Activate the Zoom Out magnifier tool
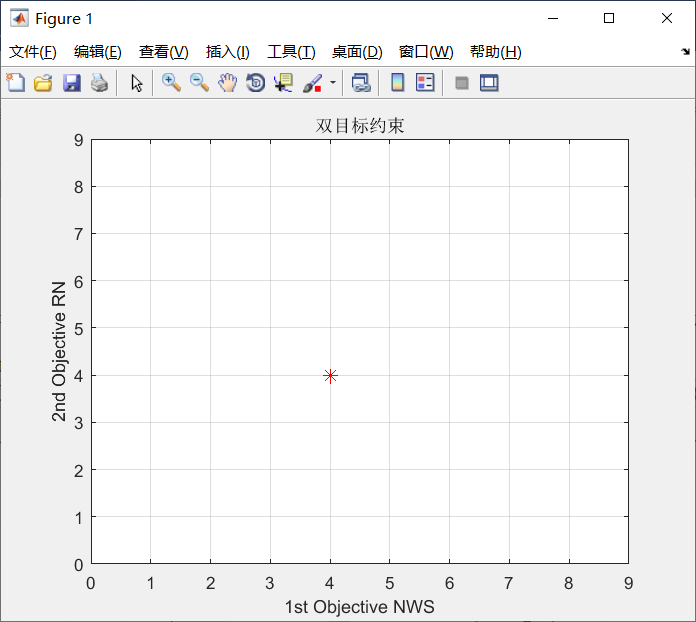 point(199,83)
